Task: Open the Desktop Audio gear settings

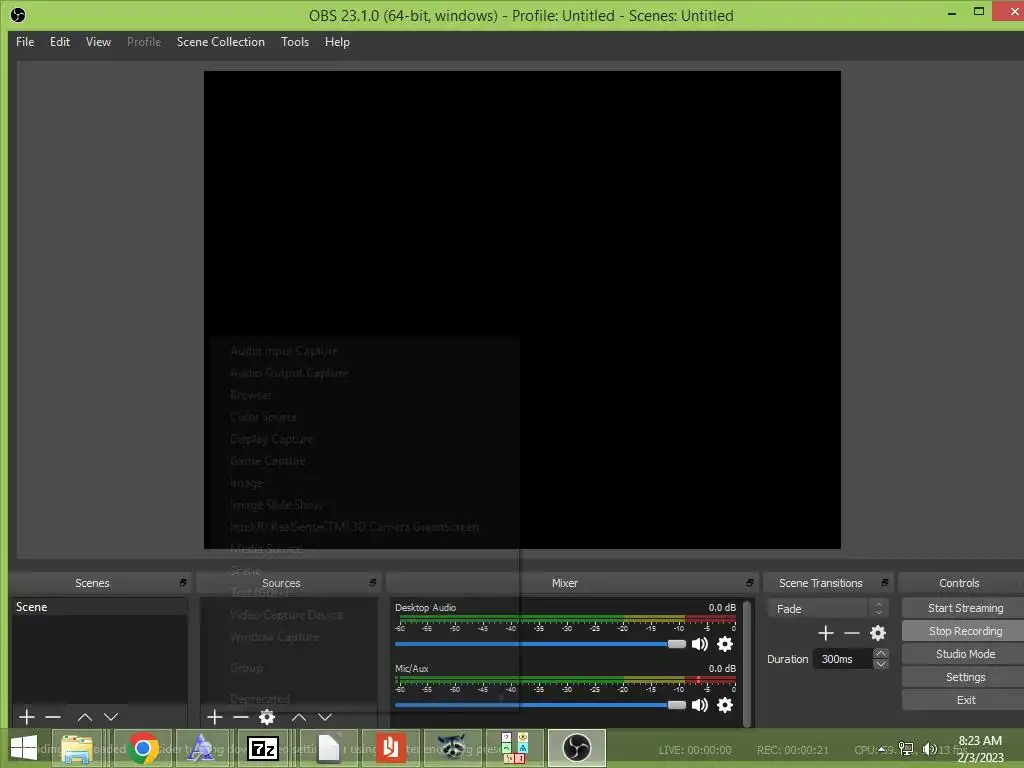Action: 725,644
